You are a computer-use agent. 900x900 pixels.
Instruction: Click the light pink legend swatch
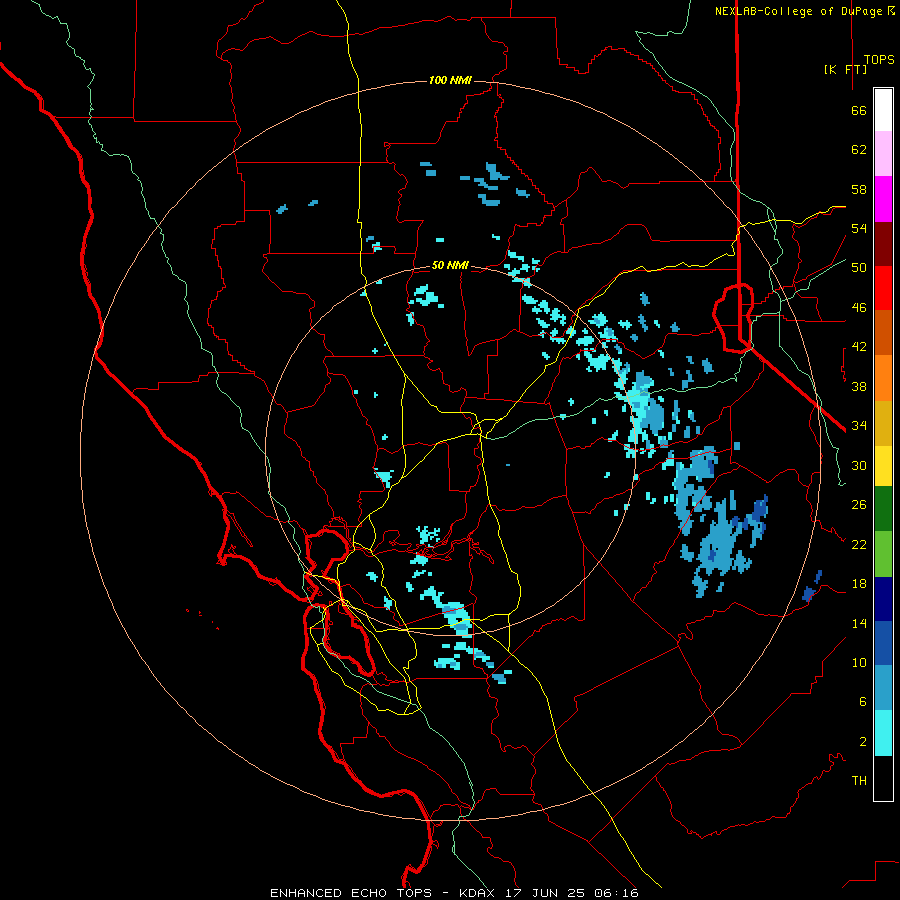coord(883,153)
